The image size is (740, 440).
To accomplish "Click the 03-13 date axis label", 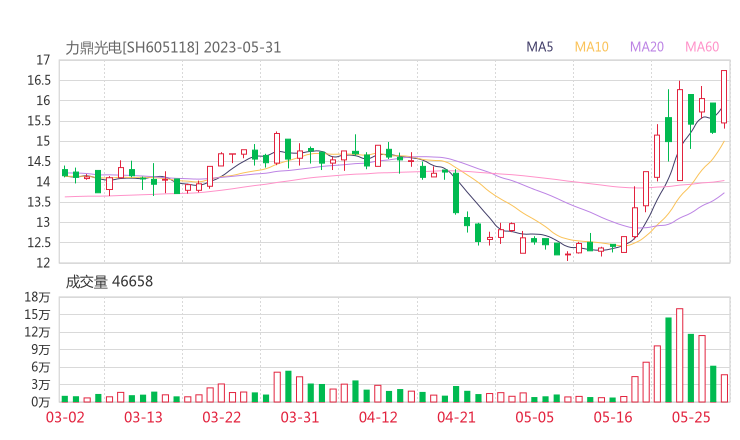I will coord(143,417).
